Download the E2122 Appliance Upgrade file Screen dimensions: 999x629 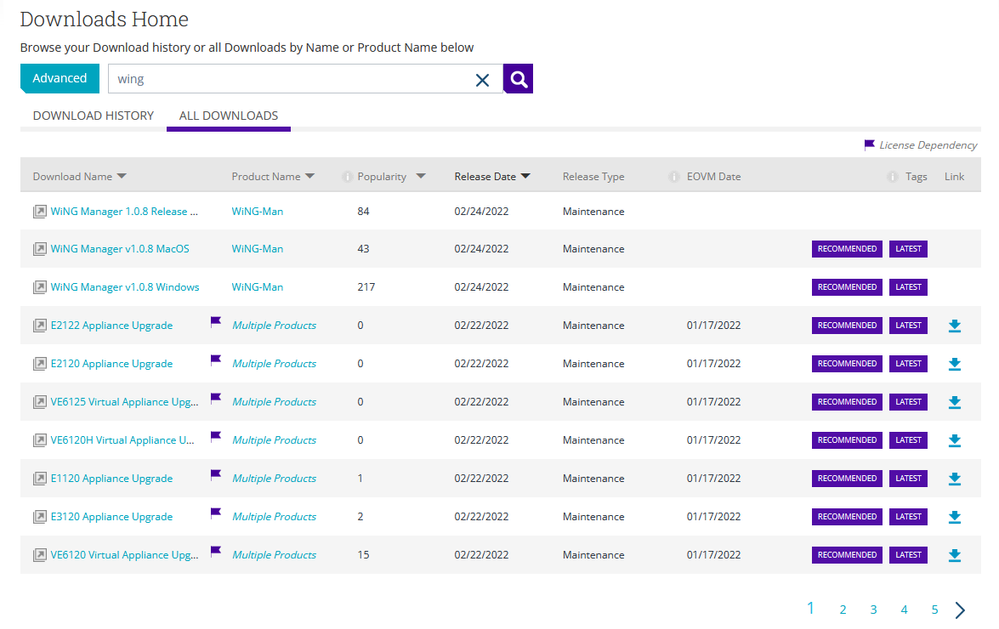pyautogui.click(x=954, y=326)
